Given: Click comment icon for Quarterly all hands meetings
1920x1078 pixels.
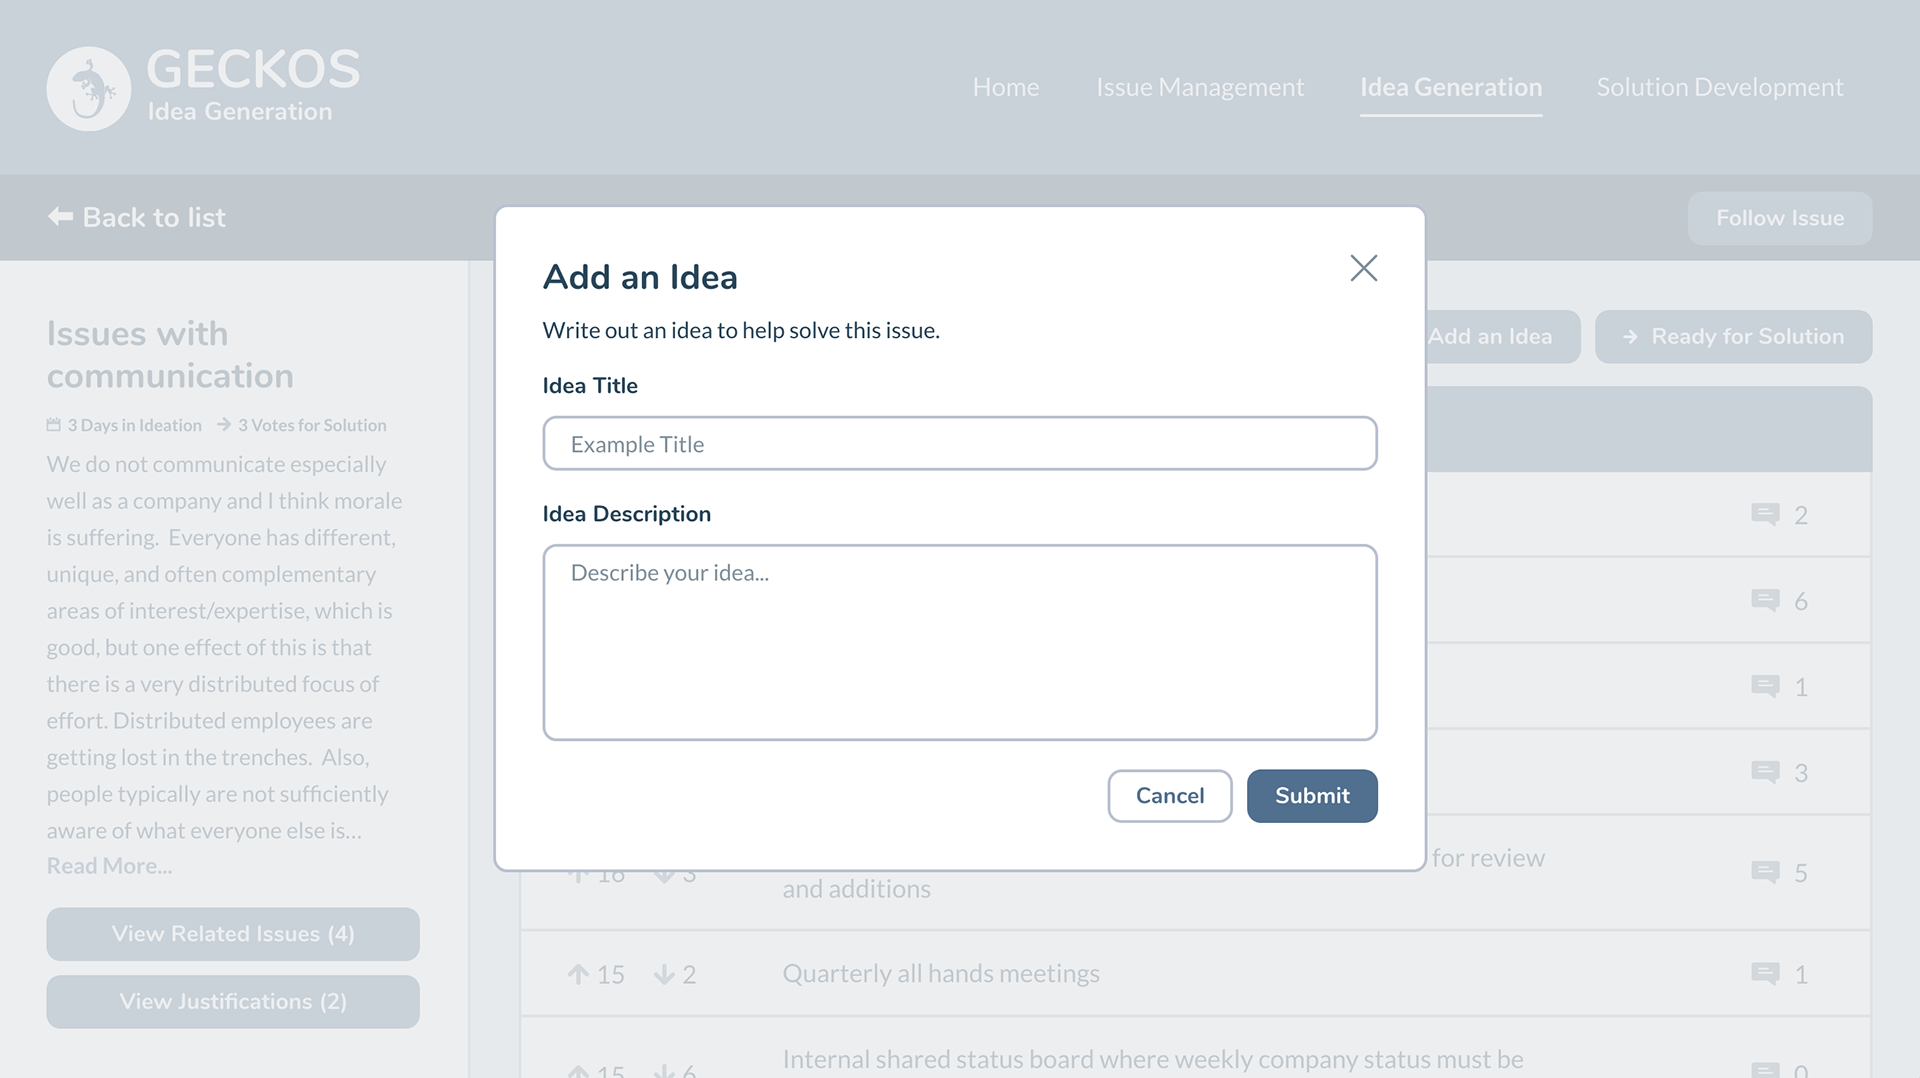Looking at the screenshot, I should 1765,973.
